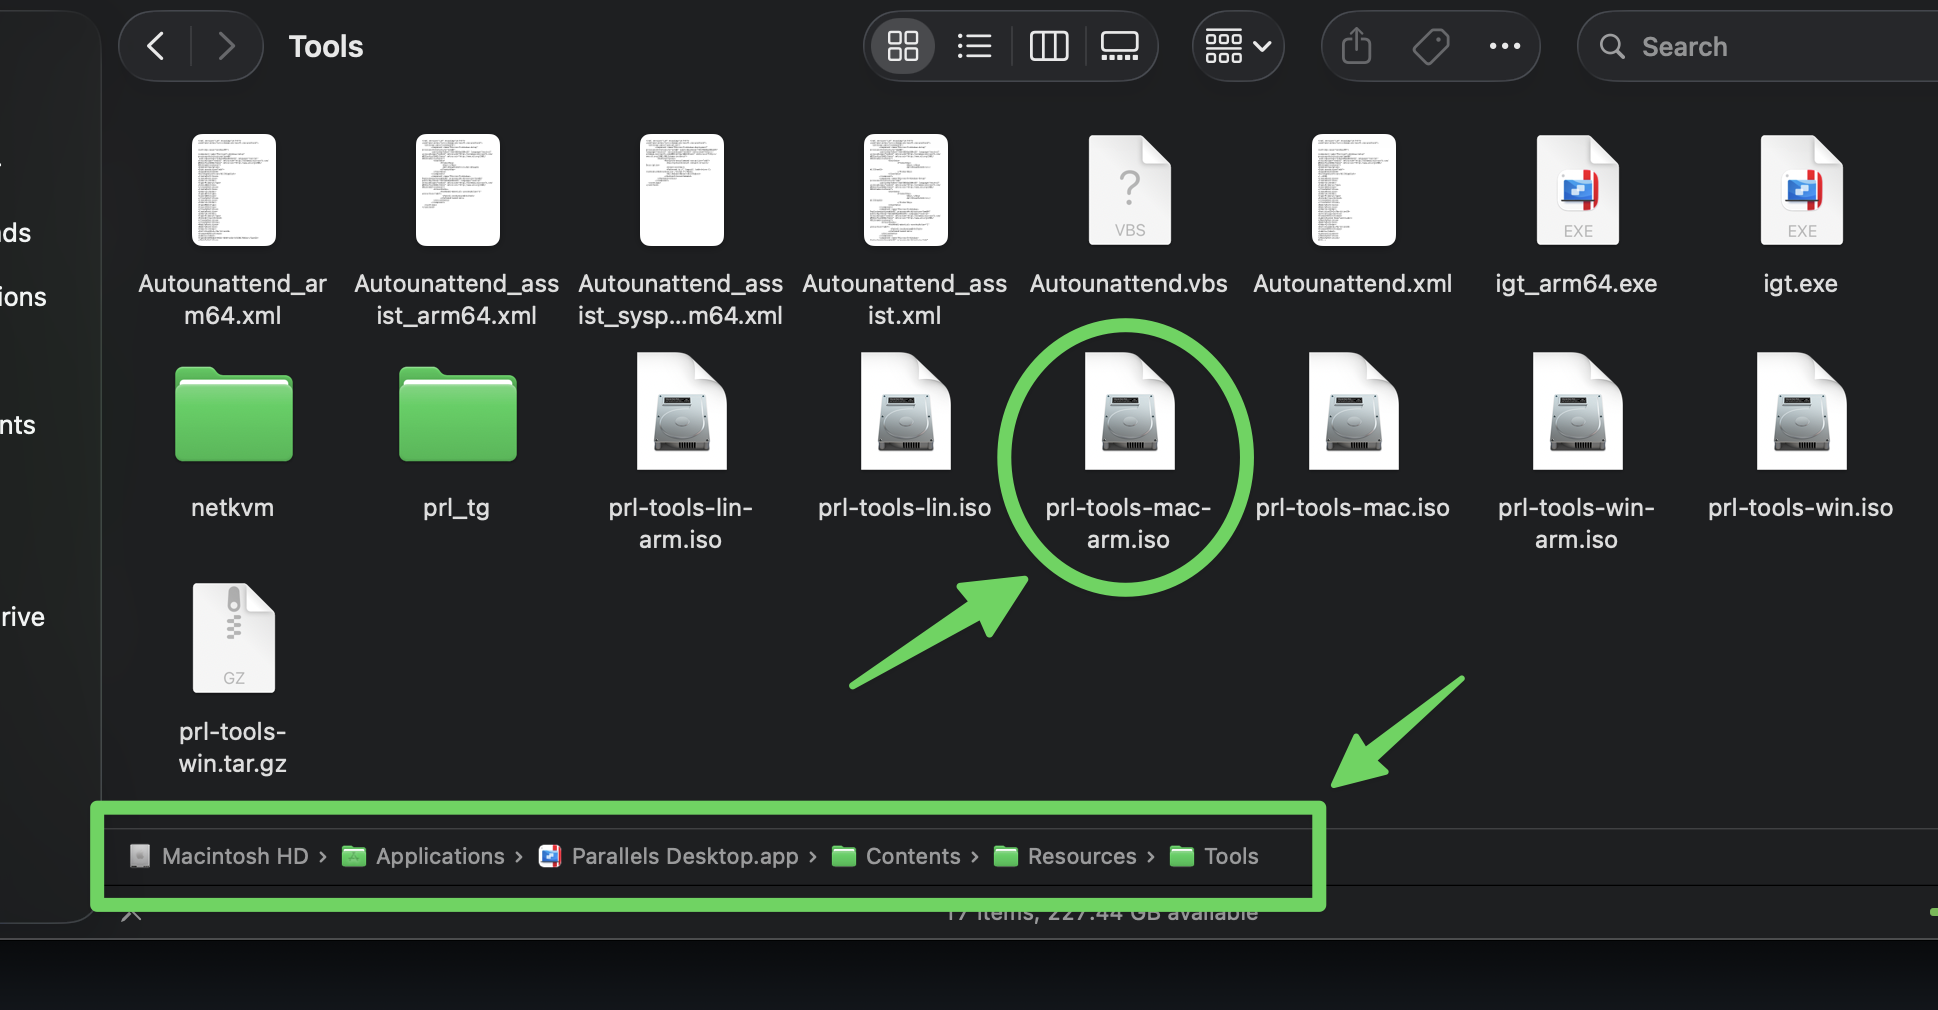
Task: Open the Edit Tags toolbar button
Action: pos(1431,46)
